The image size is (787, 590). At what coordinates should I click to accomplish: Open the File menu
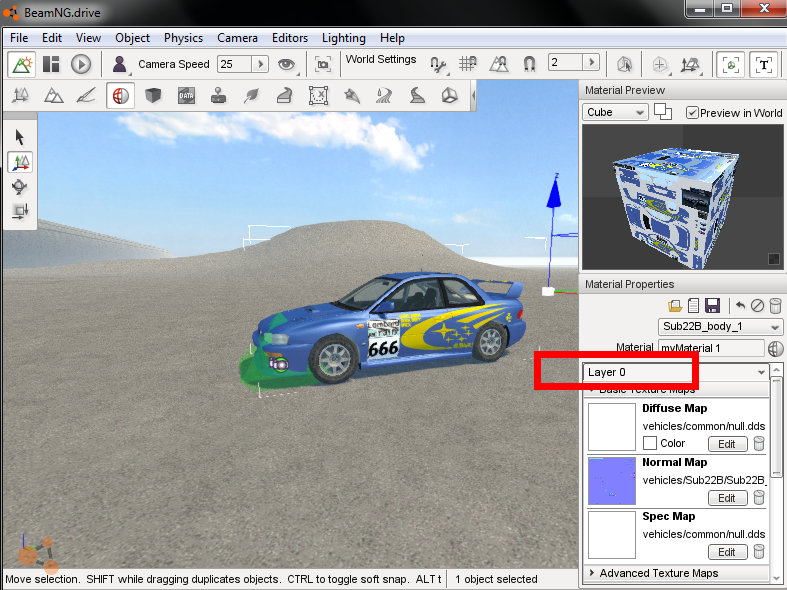point(19,38)
